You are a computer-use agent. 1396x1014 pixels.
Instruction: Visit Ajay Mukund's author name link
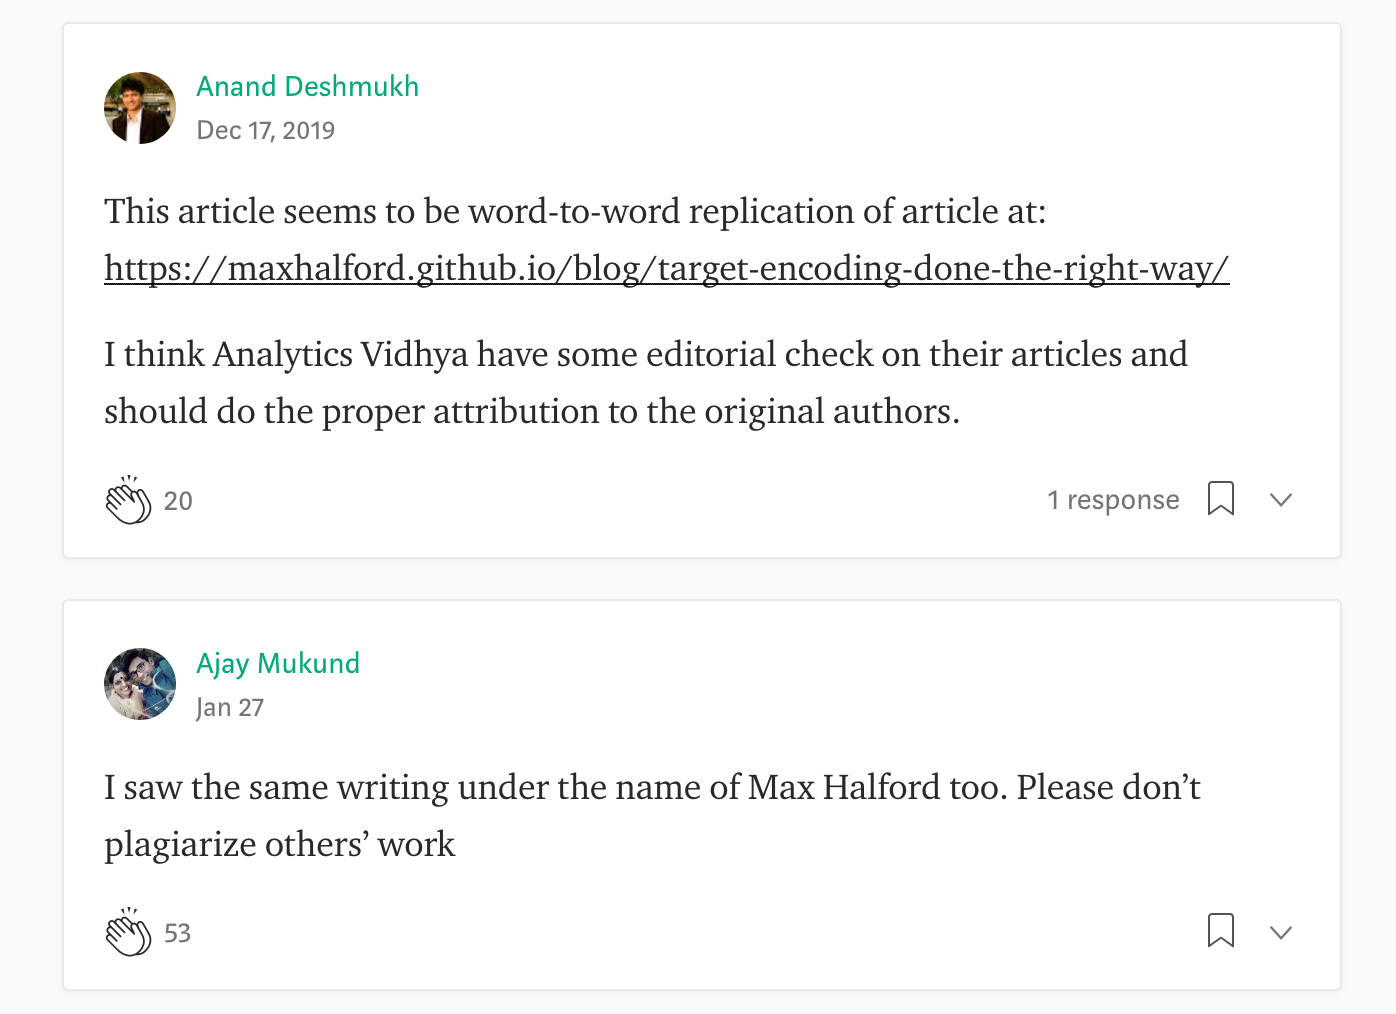(x=278, y=663)
